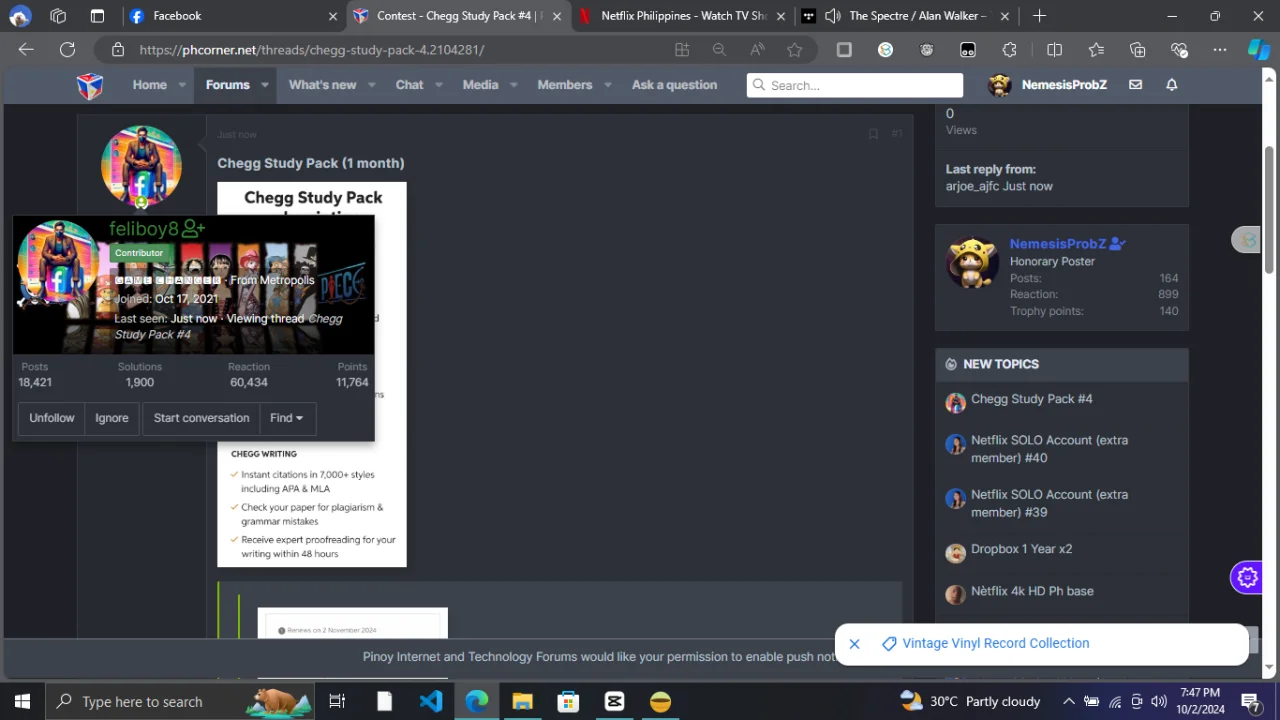Show hidden system tray icons
The height and width of the screenshot is (720, 1280).
(x=1068, y=701)
